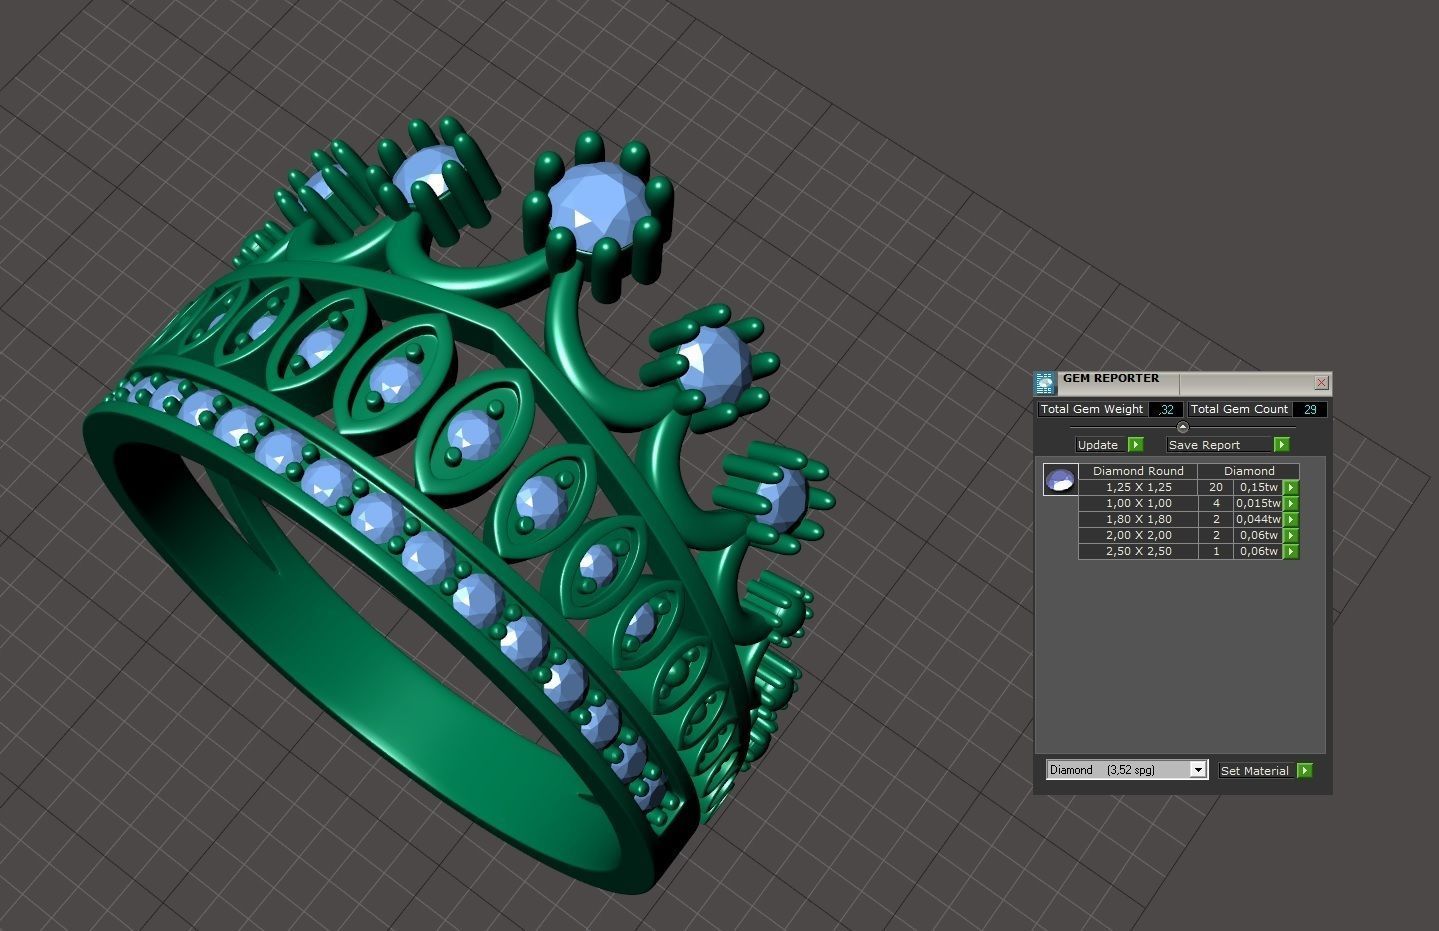Click the weight cell 0,044tw
Image resolution: width=1439 pixels, height=931 pixels.
point(1259,520)
